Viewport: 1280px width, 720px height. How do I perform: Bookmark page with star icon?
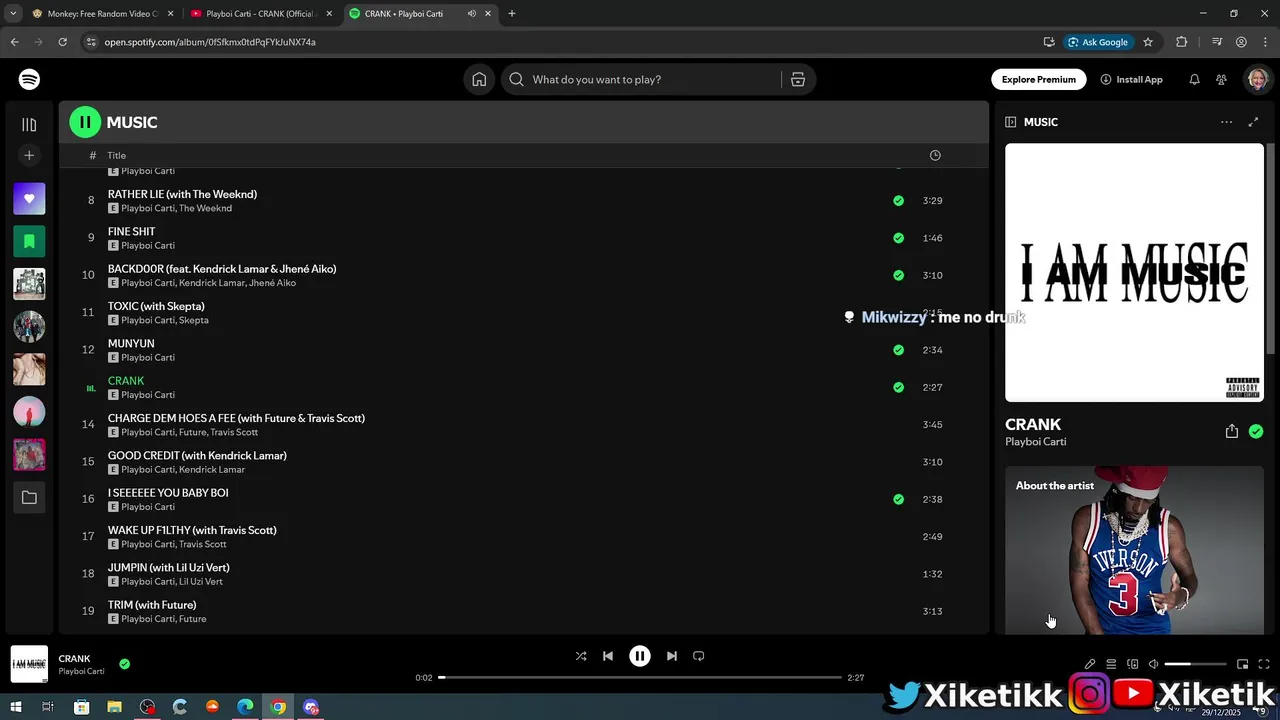point(1148,42)
